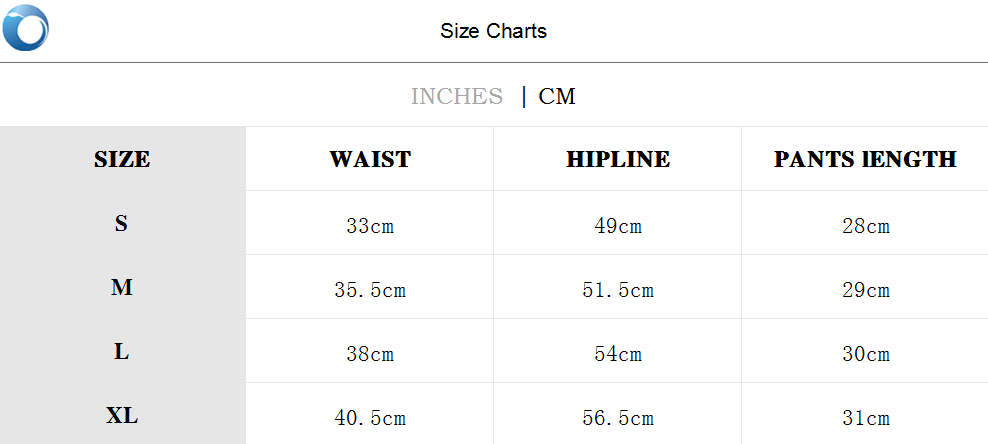Click the 28cm pants length cell

tap(866, 226)
